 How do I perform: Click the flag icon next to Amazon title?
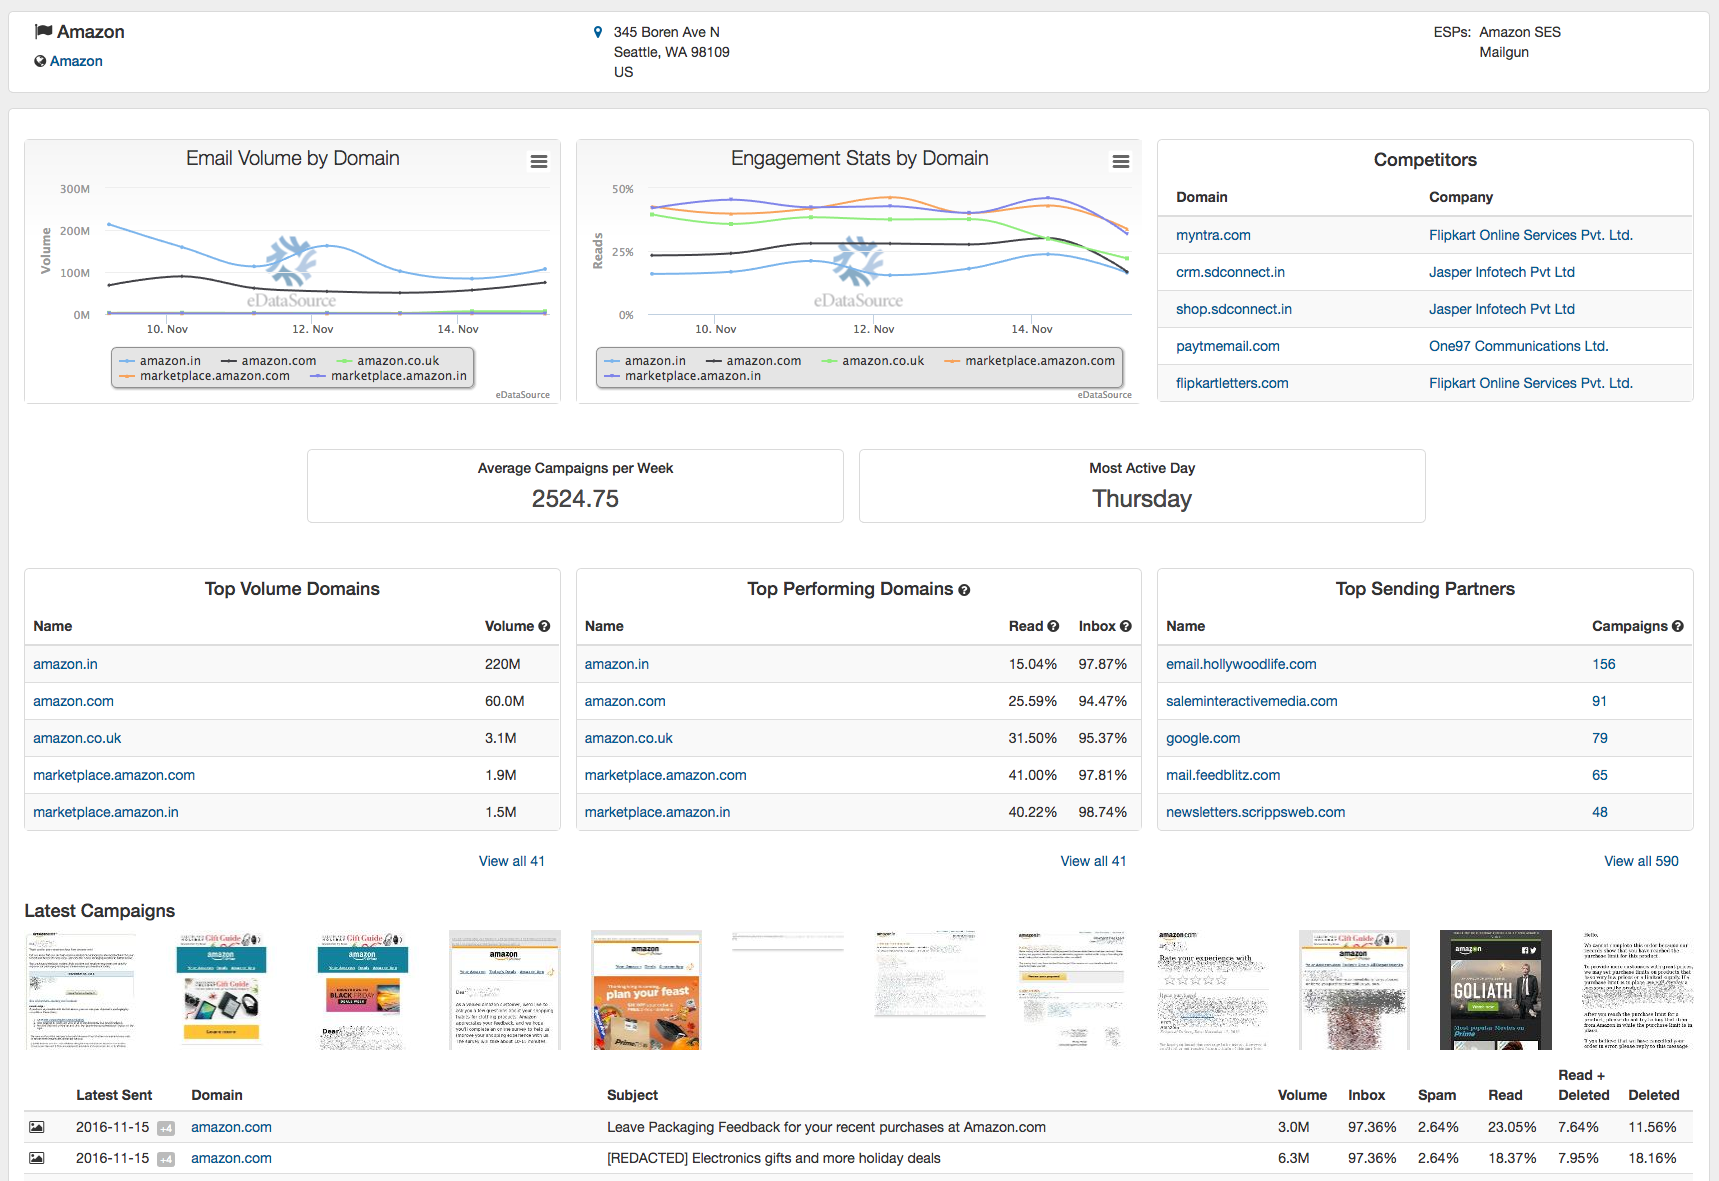pos(43,31)
